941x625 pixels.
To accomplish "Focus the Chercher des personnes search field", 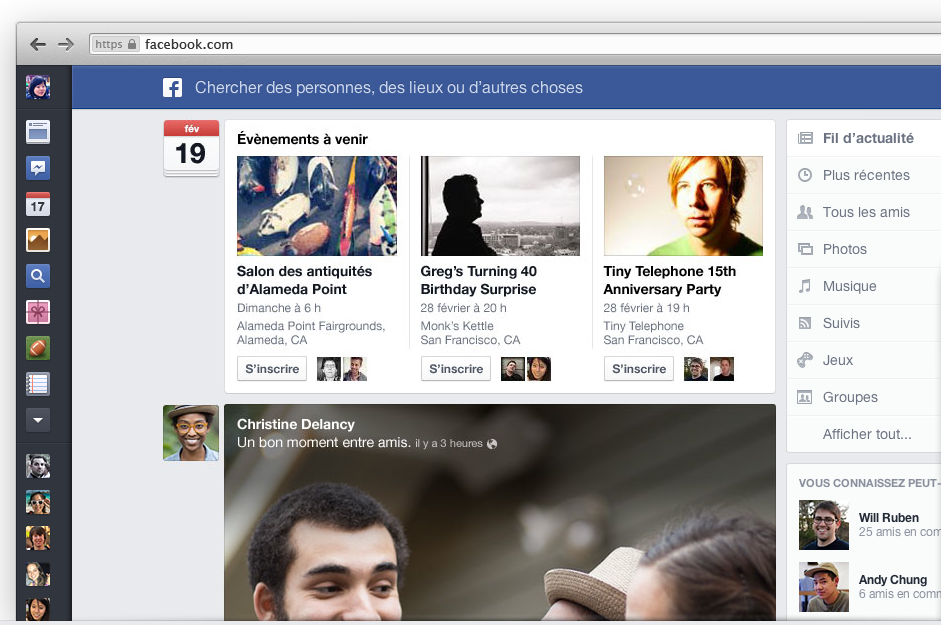I will [388, 88].
